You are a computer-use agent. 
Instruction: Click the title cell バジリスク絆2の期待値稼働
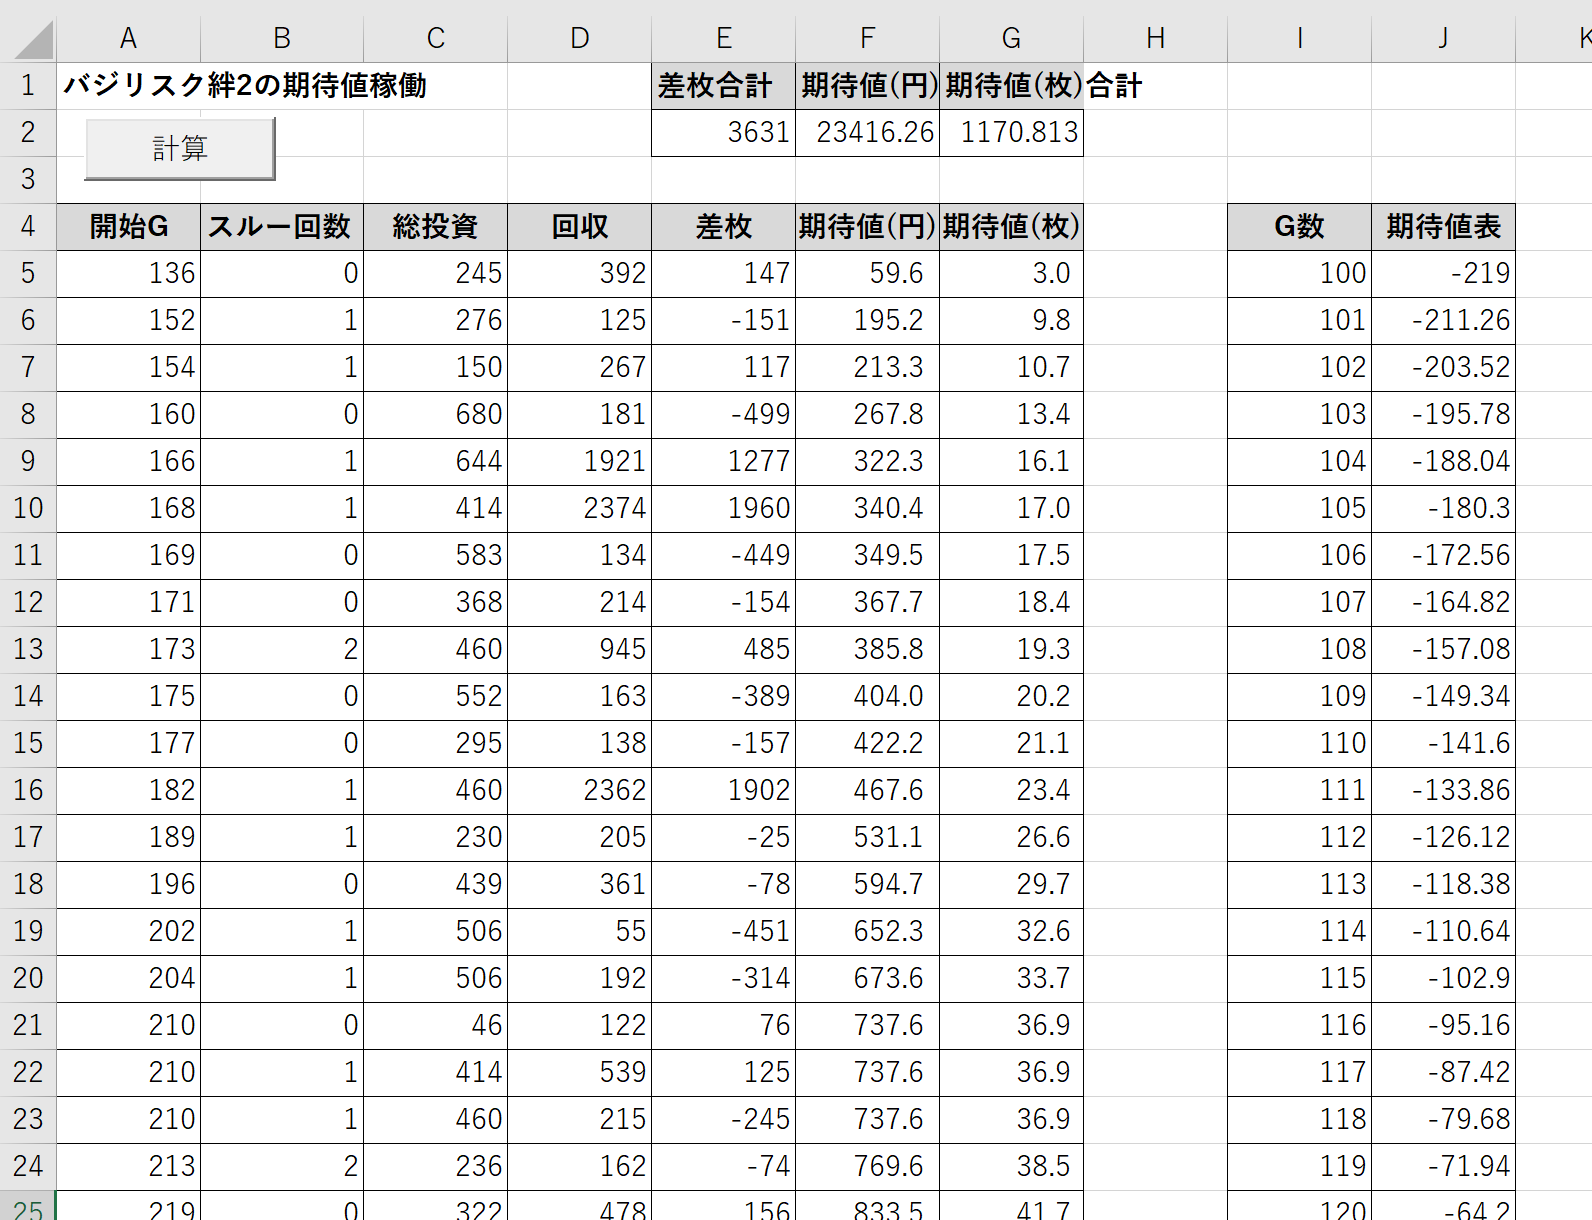245,86
